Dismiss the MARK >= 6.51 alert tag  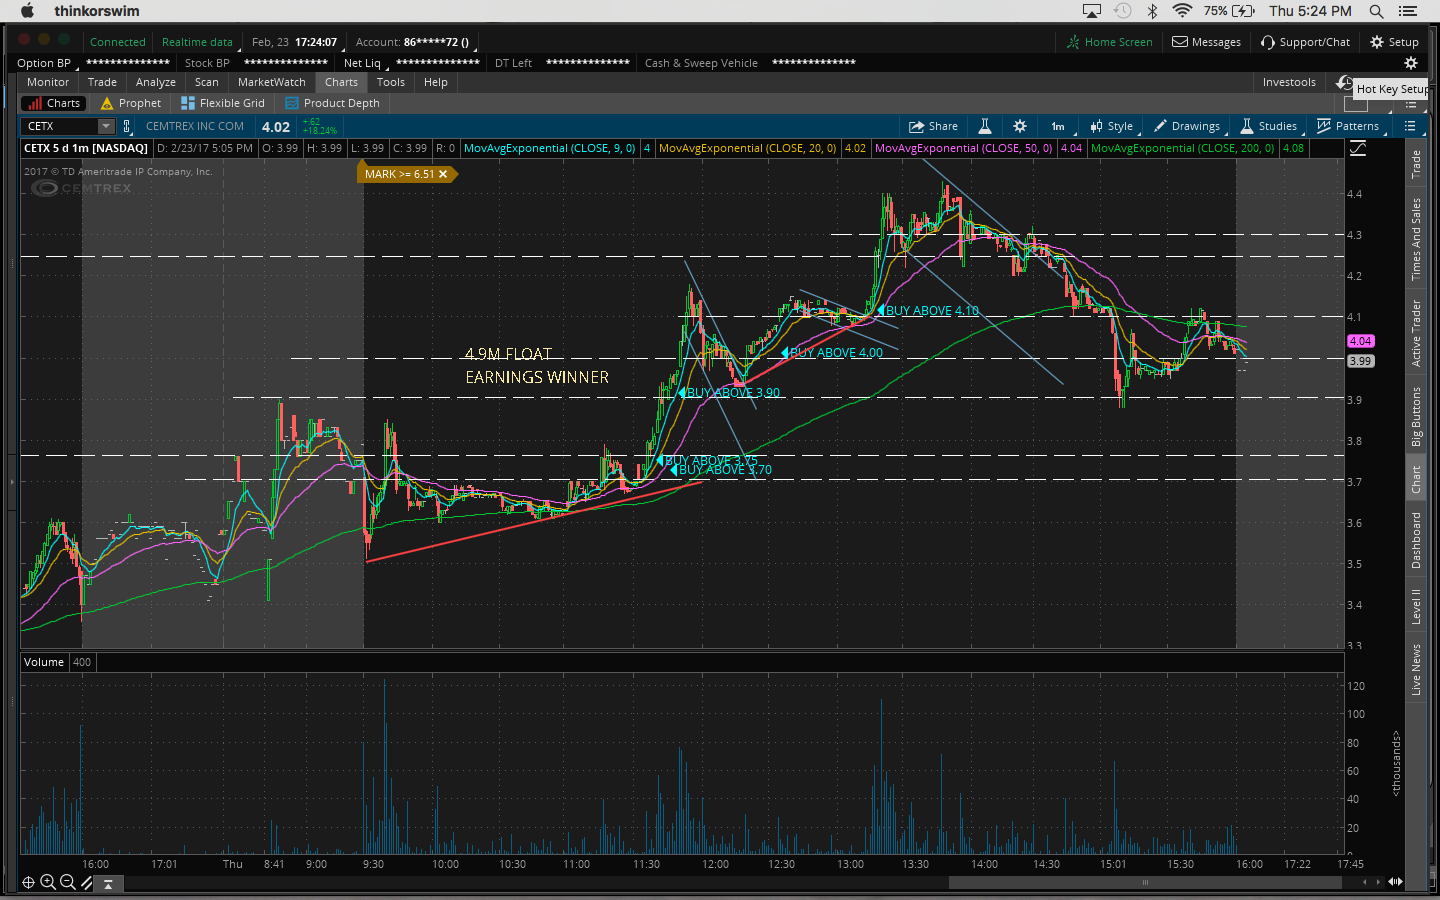tap(443, 174)
